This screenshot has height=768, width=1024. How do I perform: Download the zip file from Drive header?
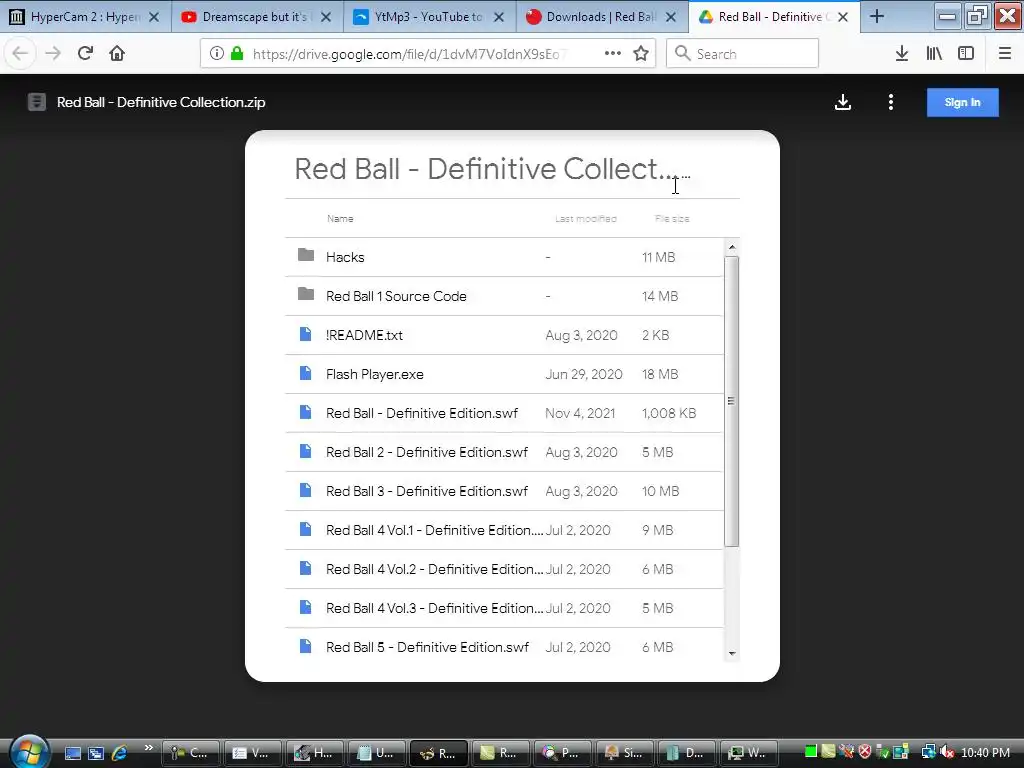point(843,103)
